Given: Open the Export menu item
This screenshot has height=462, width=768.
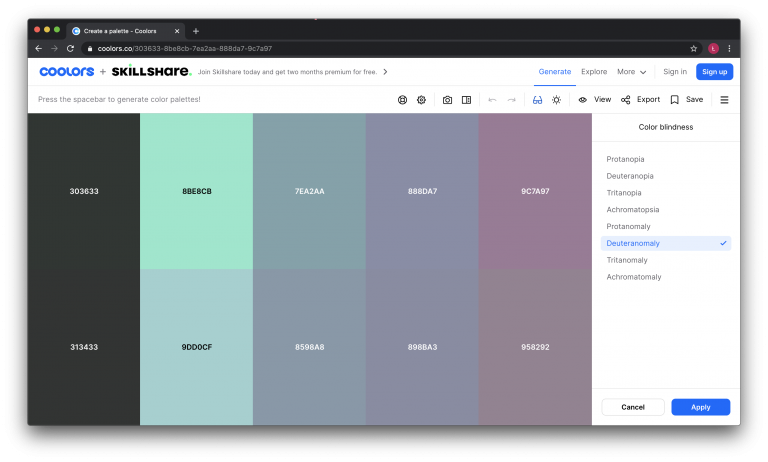Looking at the screenshot, I should (640, 100).
